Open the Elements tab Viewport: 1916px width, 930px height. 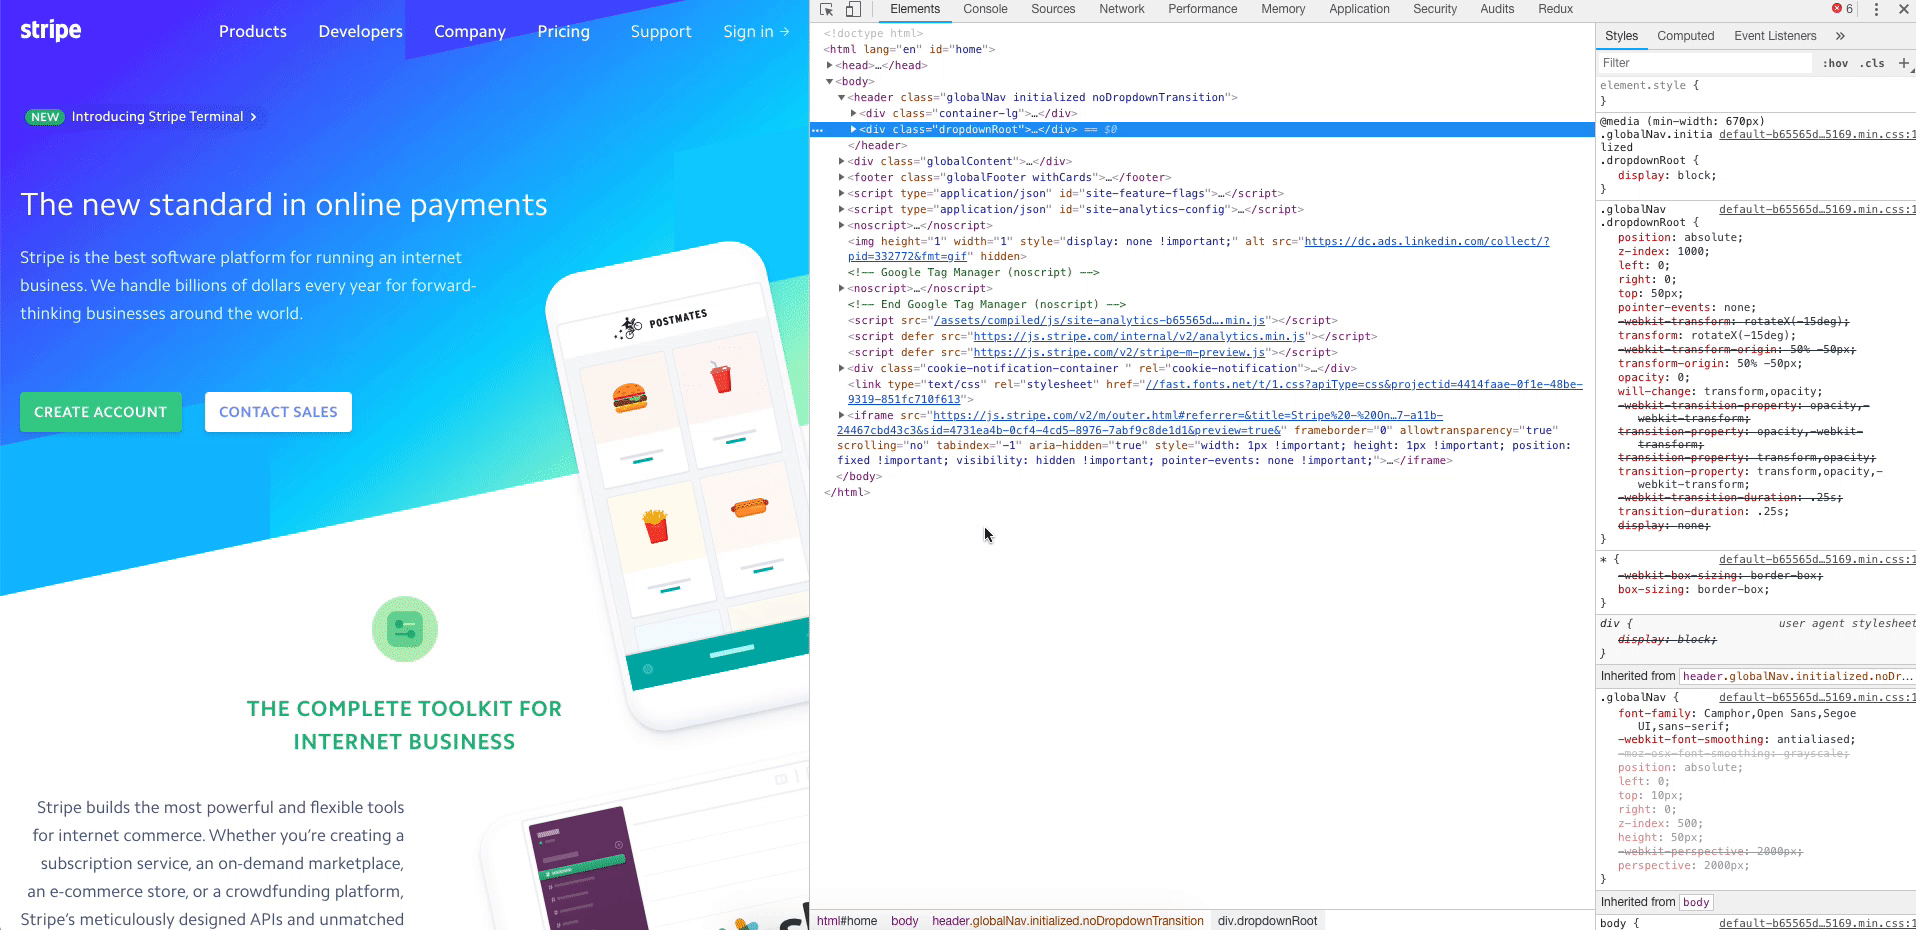pos(915,9)
